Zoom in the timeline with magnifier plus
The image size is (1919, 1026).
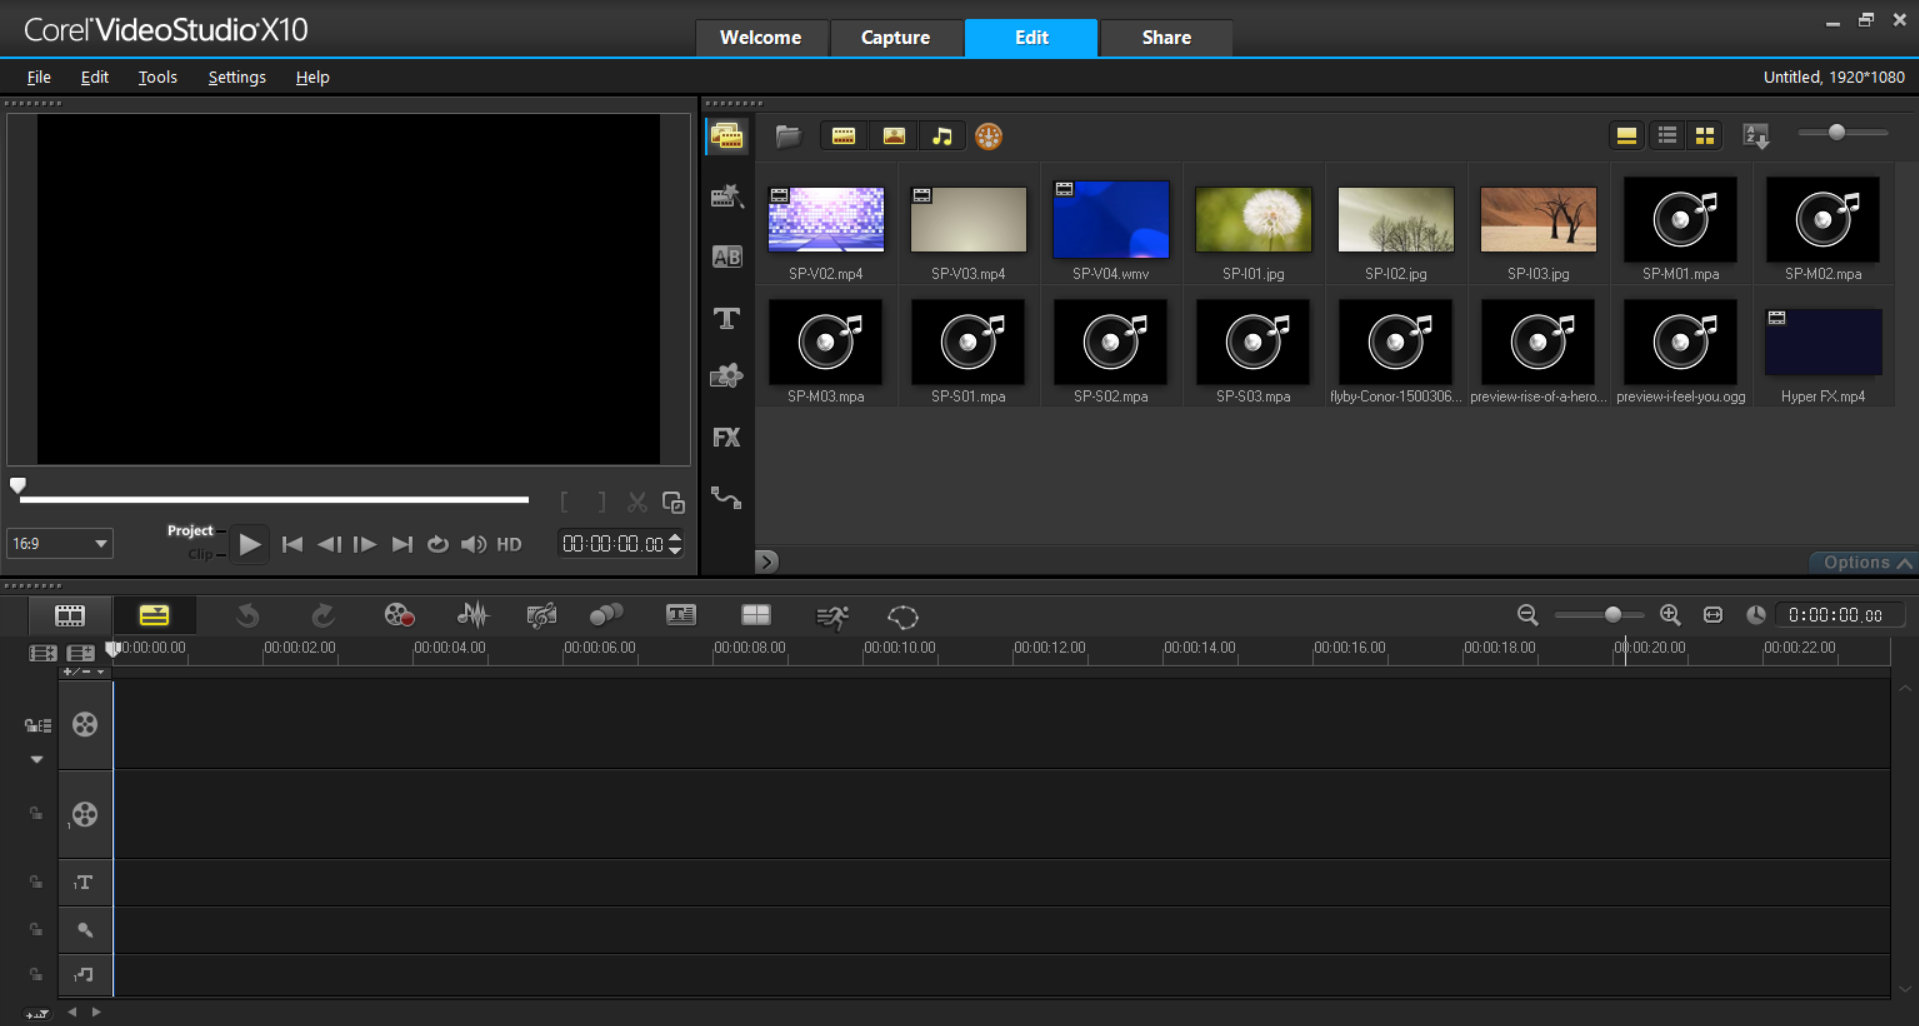[1670, 615]
